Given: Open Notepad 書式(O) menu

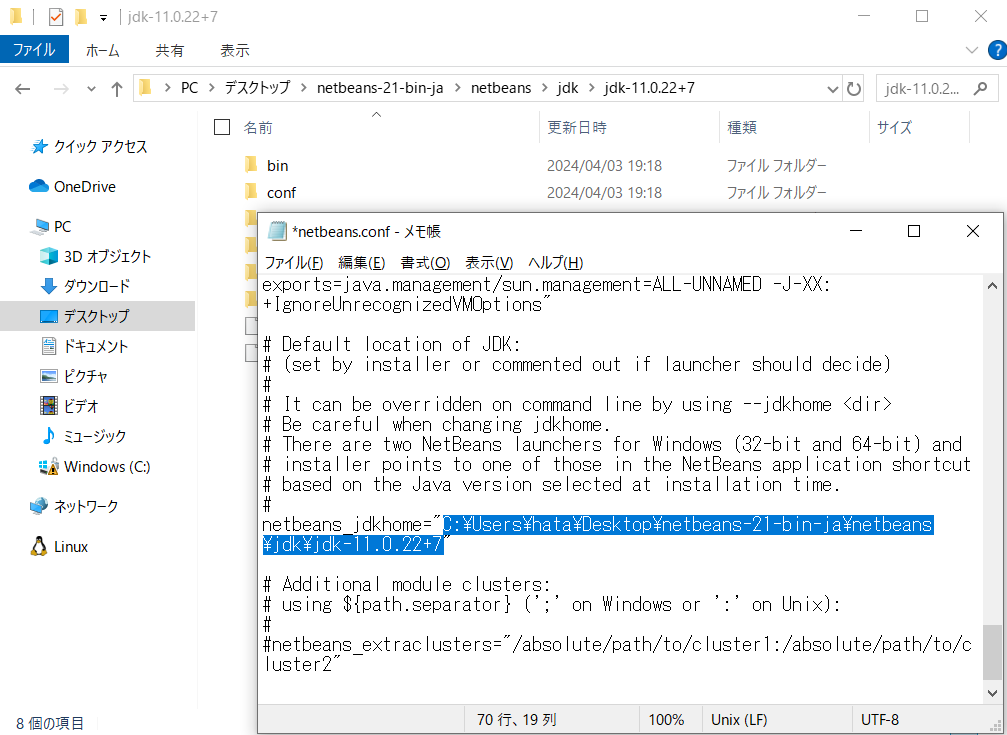Looking at the screenshot, I should tap(425, 262).
